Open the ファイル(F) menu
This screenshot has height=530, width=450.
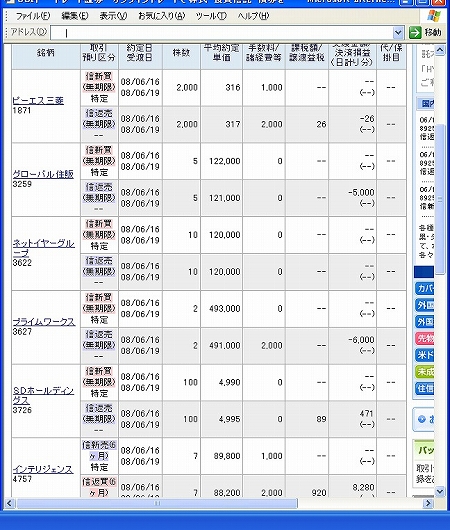coord(32,16)
